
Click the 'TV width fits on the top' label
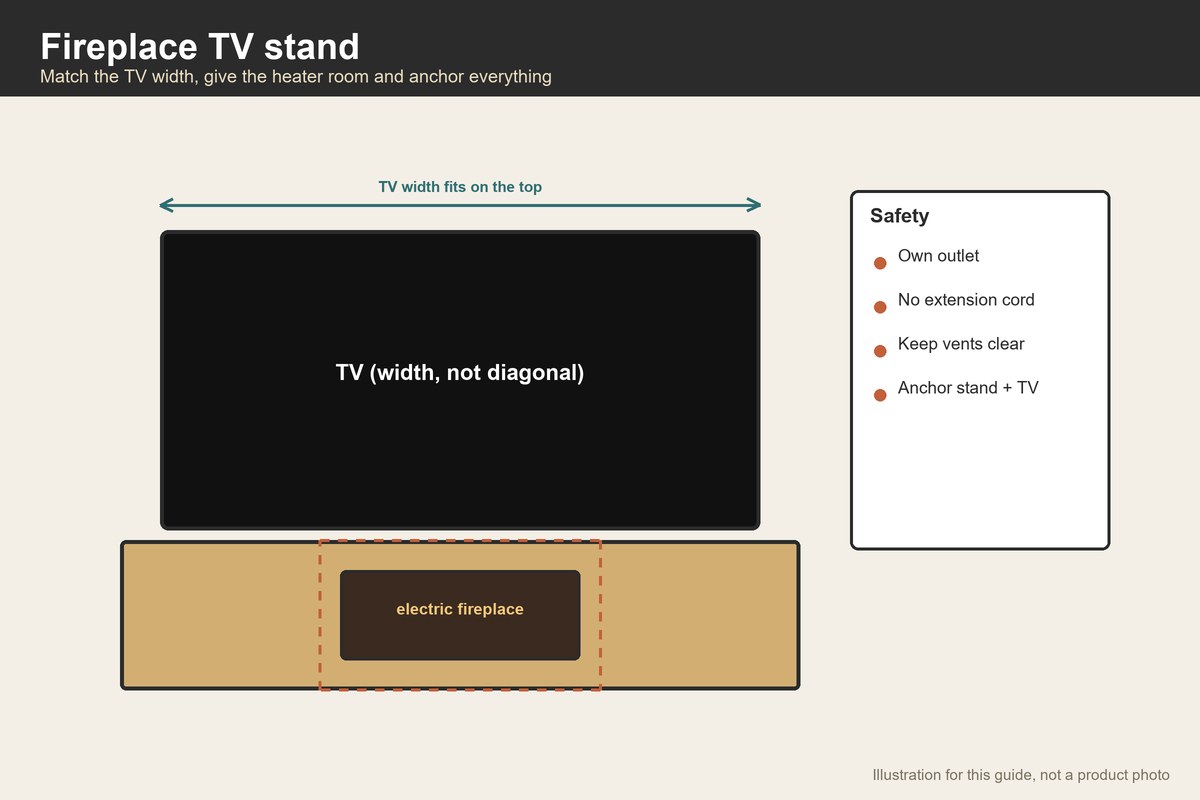(x=460, y=187)
